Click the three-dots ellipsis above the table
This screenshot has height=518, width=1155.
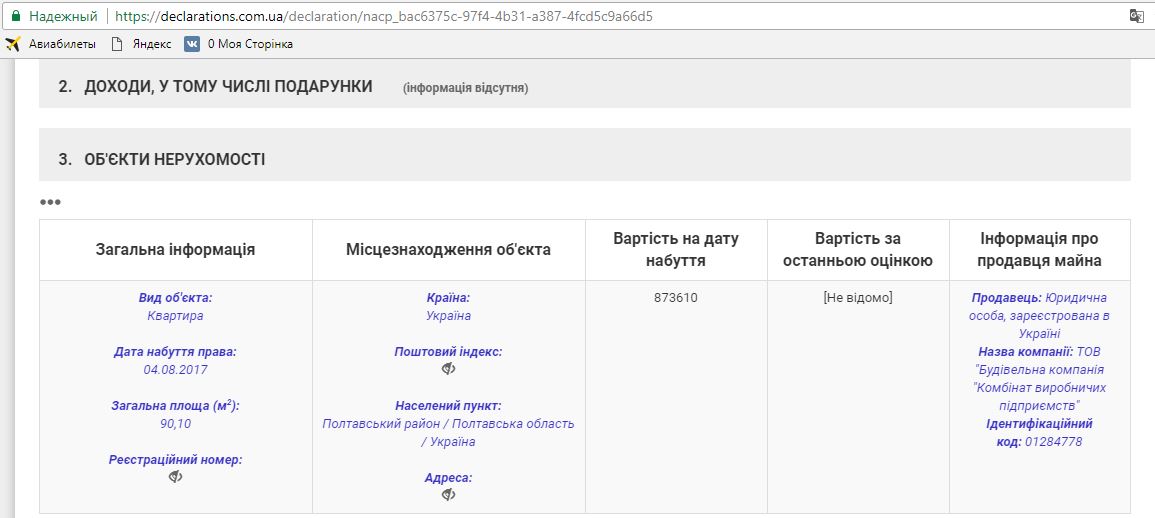click(50, 202)
